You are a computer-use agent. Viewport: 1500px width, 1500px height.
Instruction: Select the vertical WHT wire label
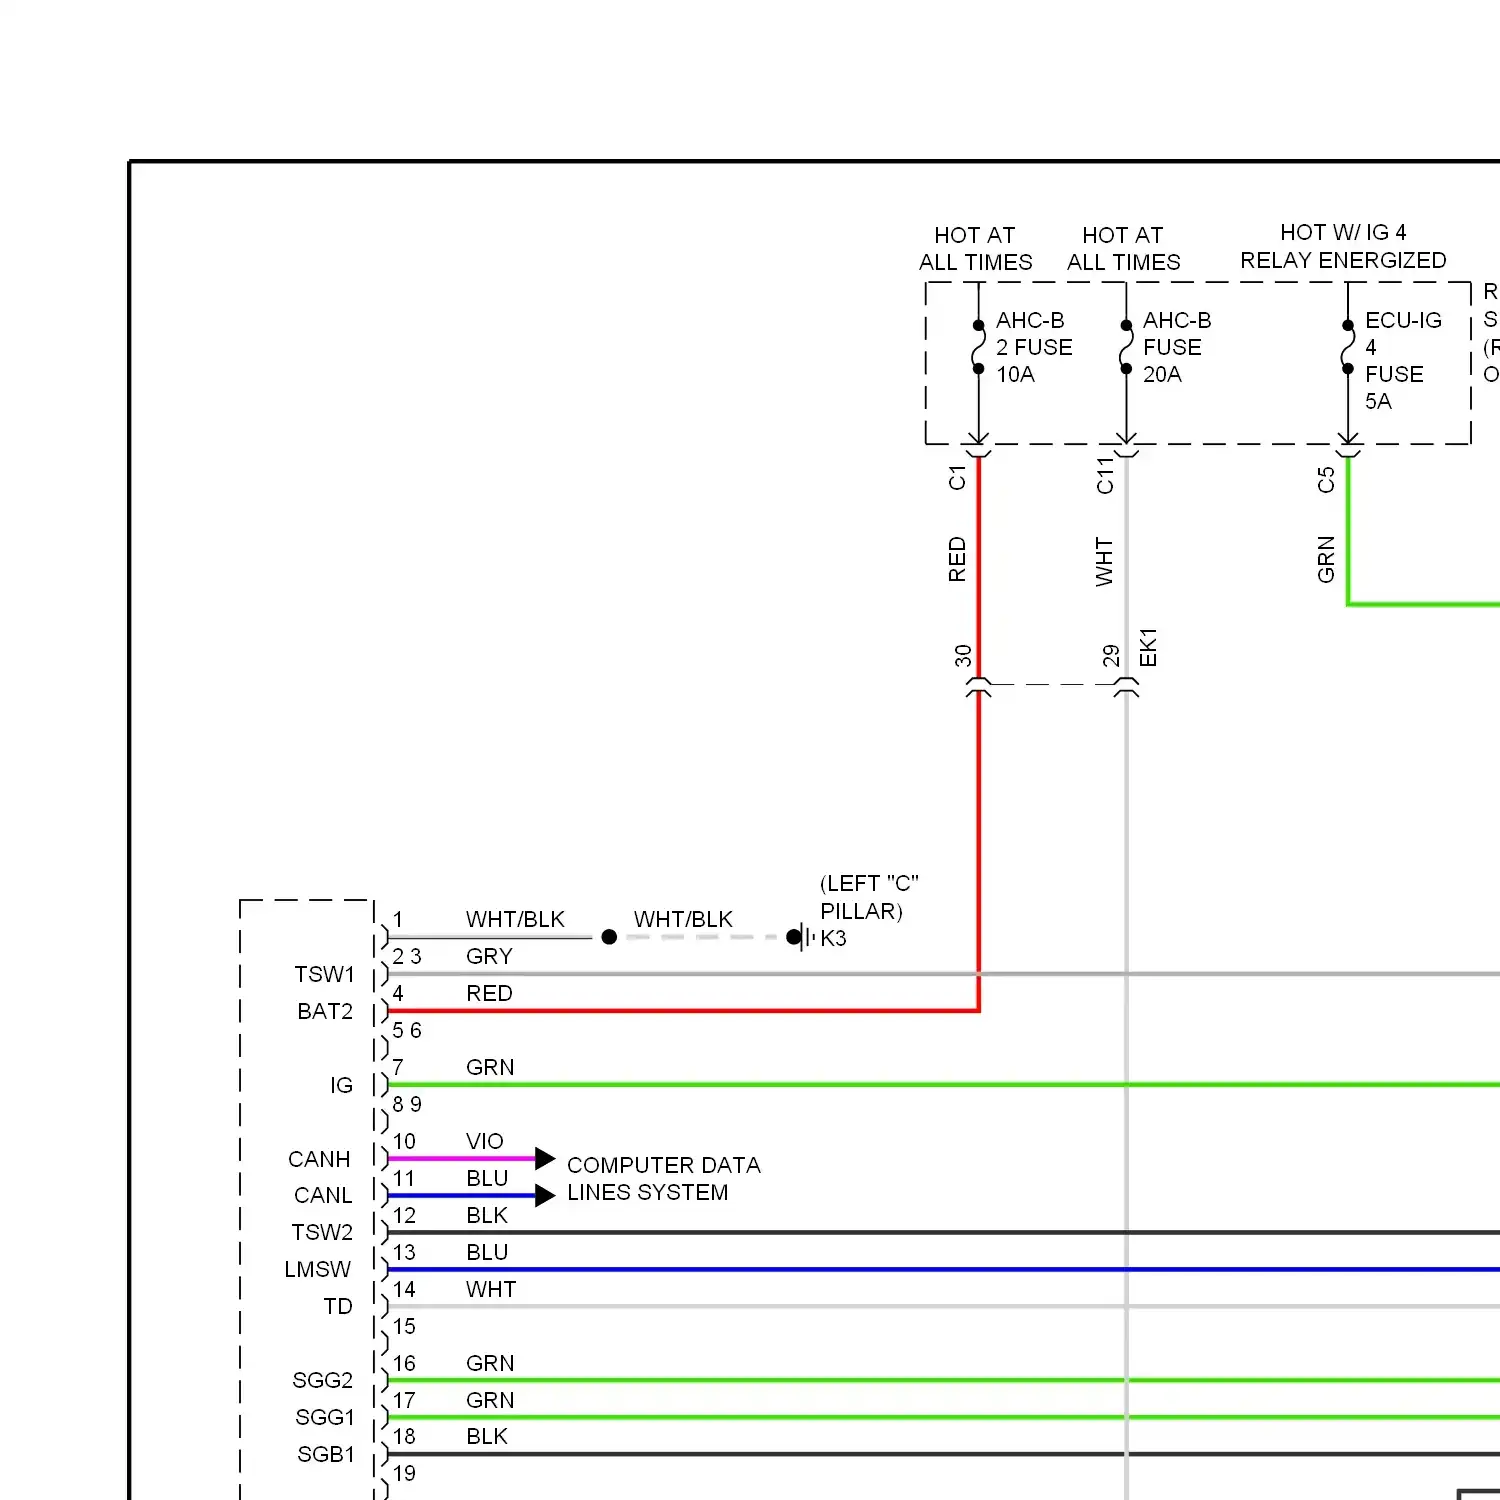click(x=1104, y=562)
